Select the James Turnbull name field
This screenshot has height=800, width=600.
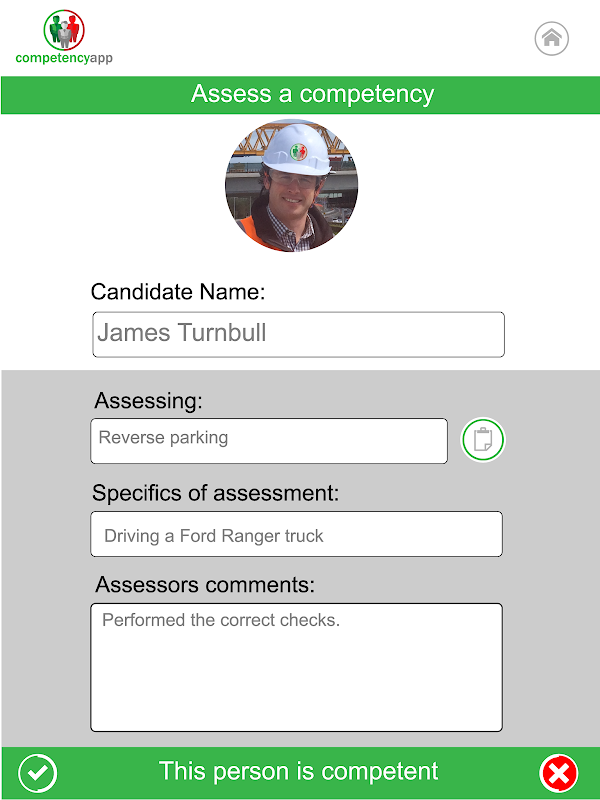[x=298, y=334]
